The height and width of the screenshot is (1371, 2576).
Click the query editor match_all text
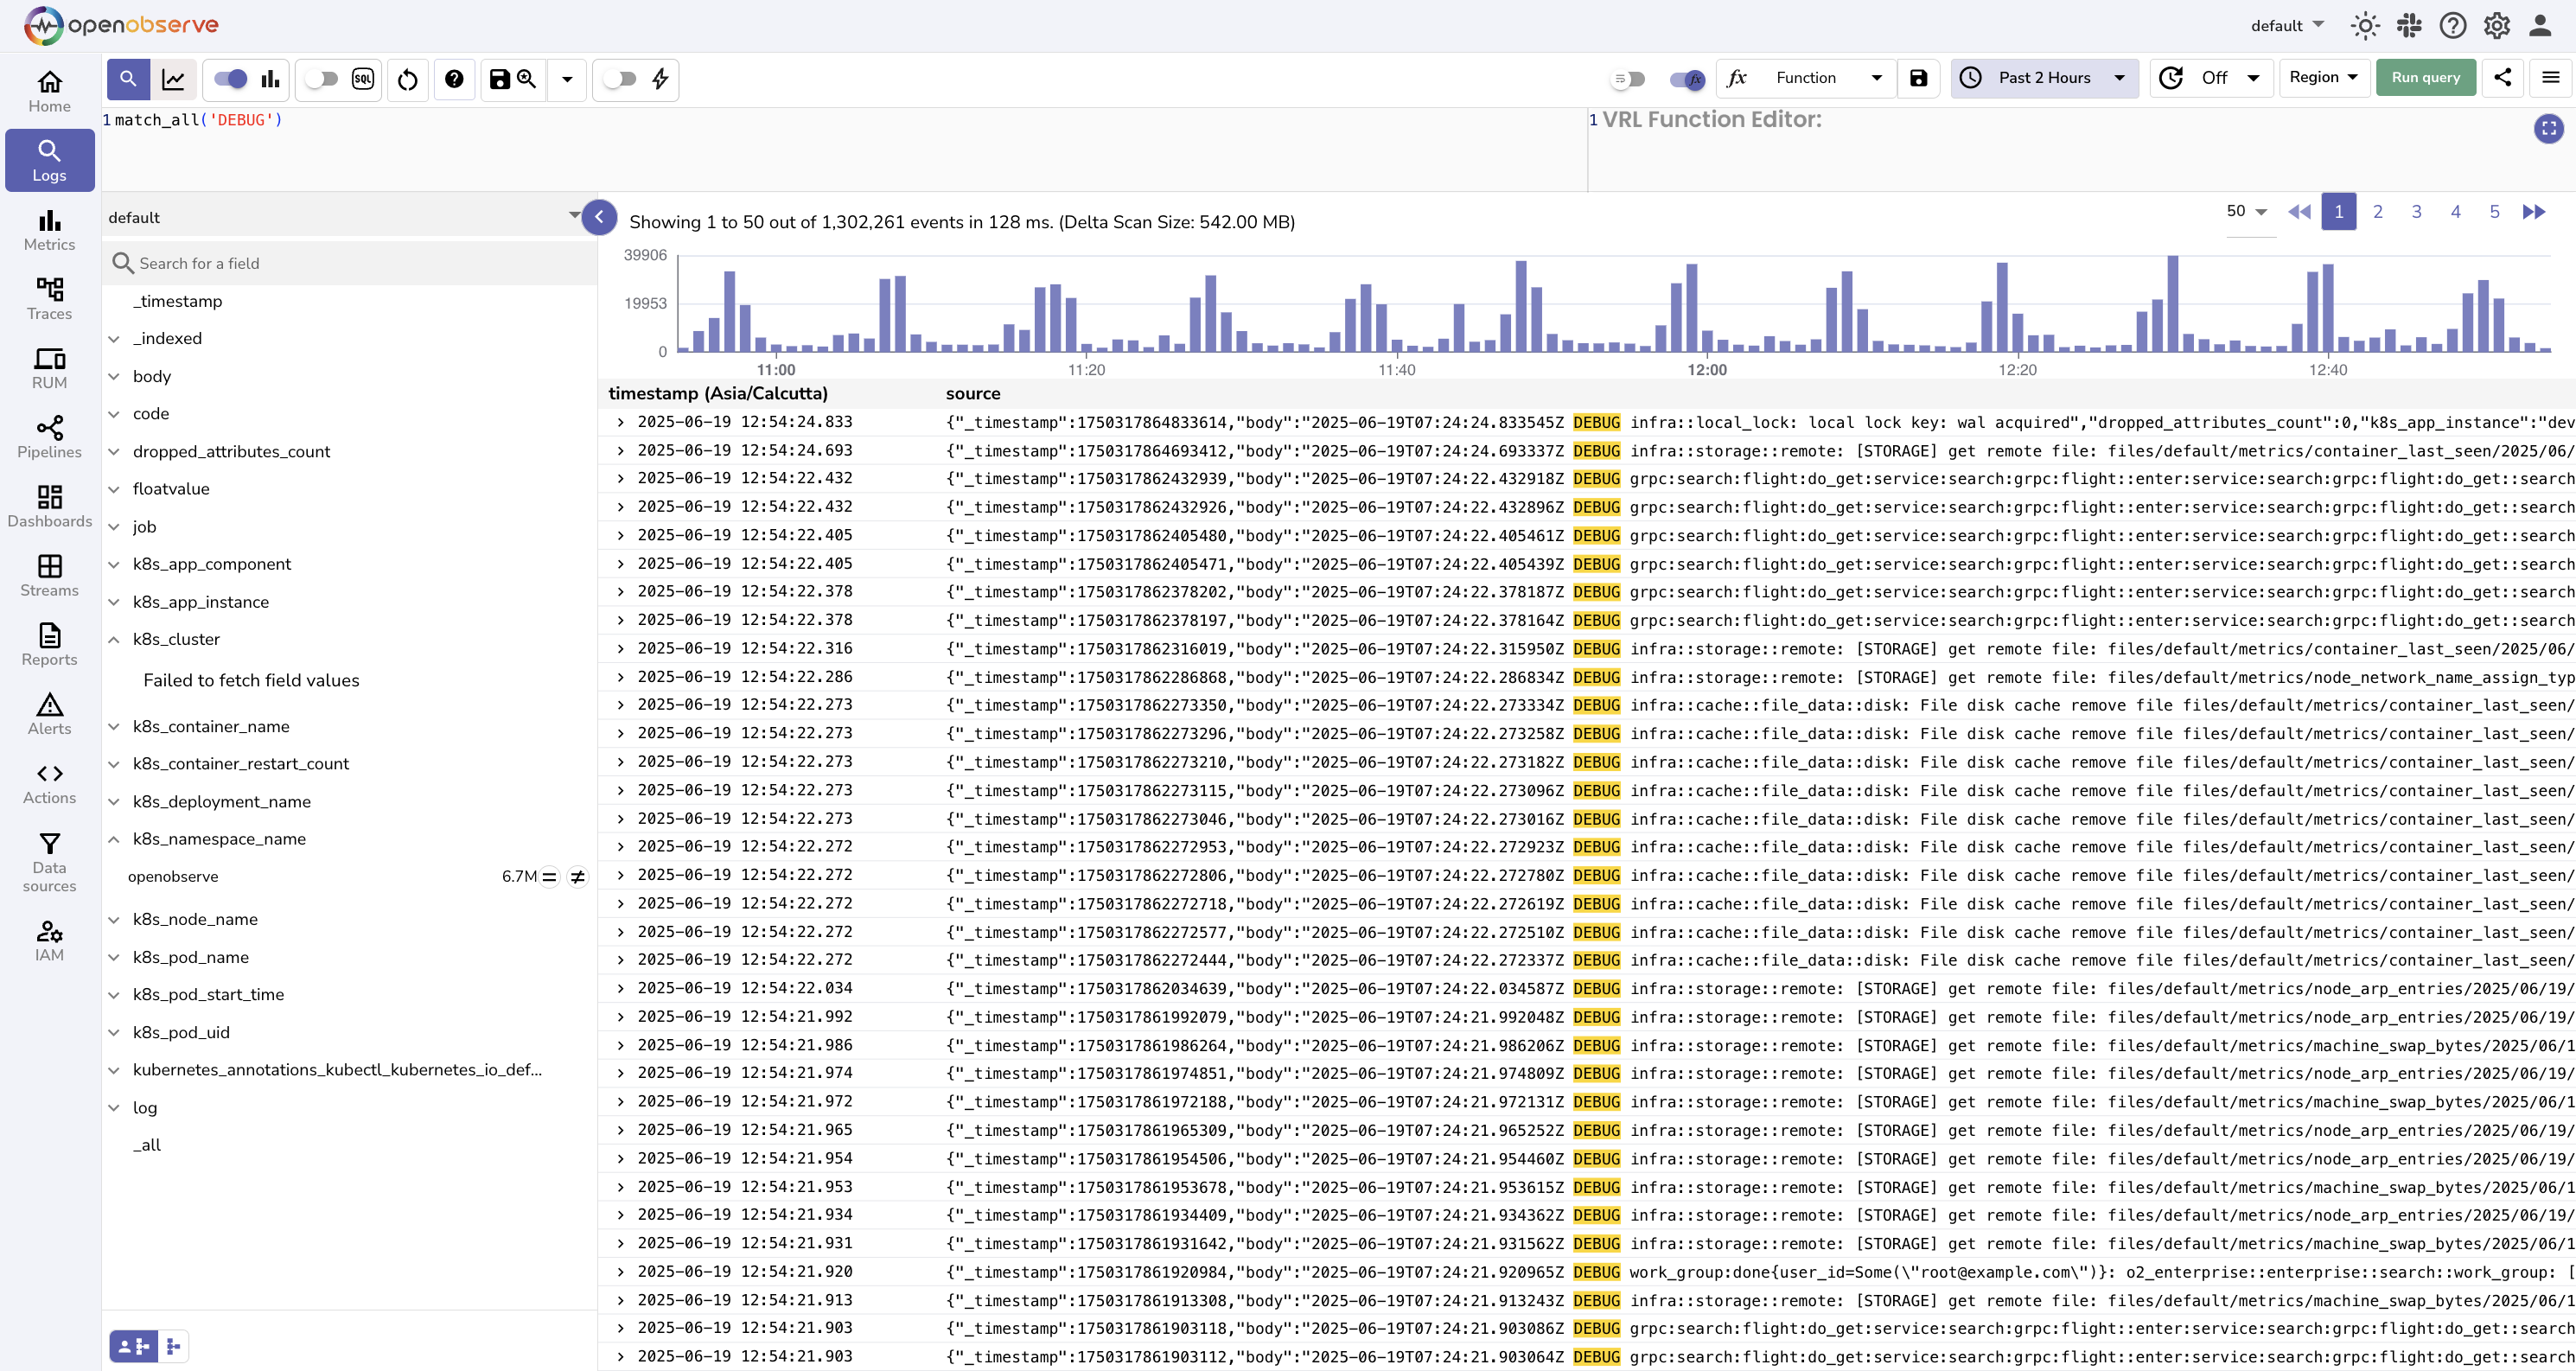198,120
